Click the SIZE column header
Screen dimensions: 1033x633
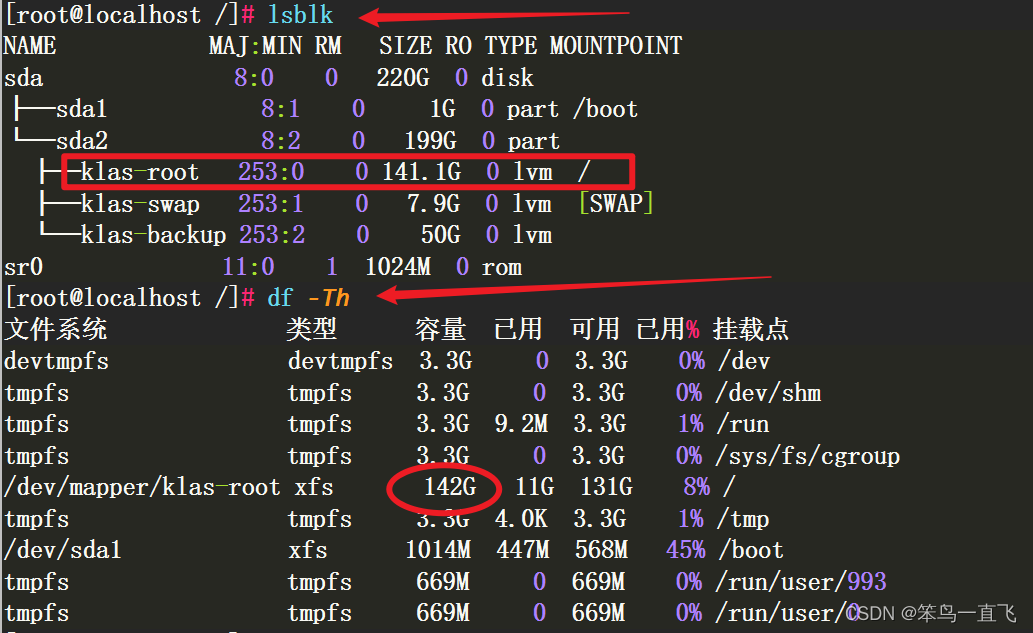point(405,46)
